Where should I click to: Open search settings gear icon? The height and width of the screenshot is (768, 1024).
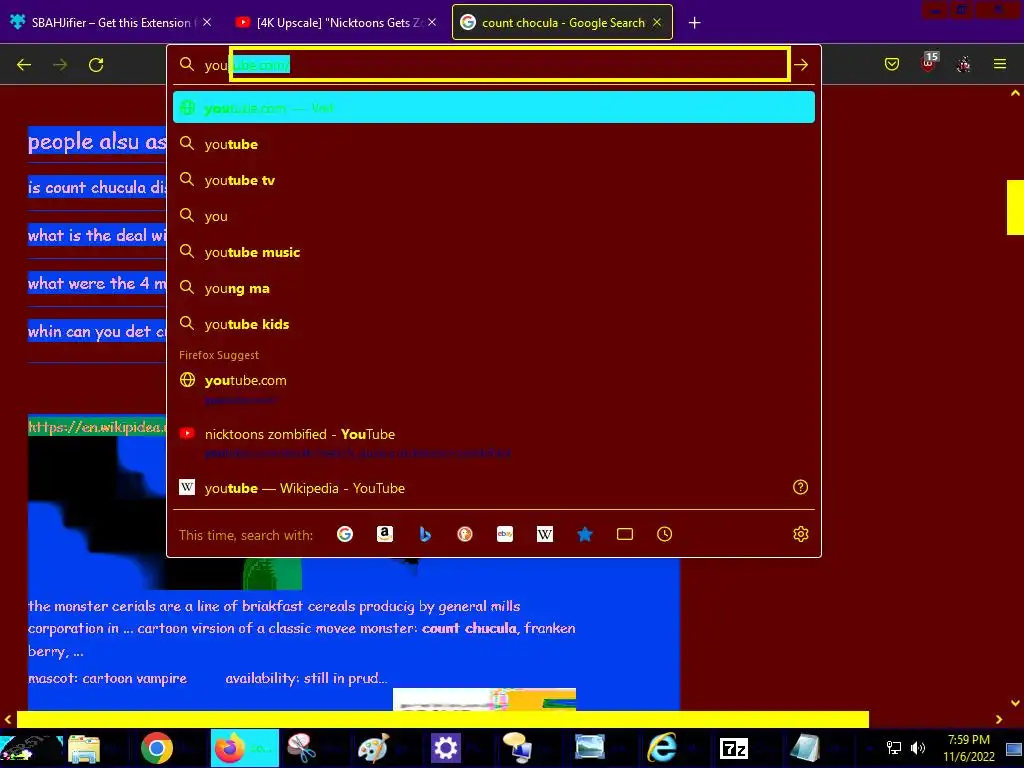pos(801,534)
